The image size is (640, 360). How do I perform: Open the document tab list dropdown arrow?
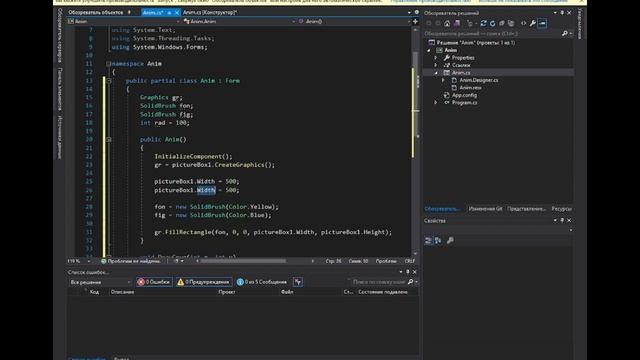point(409,13)
